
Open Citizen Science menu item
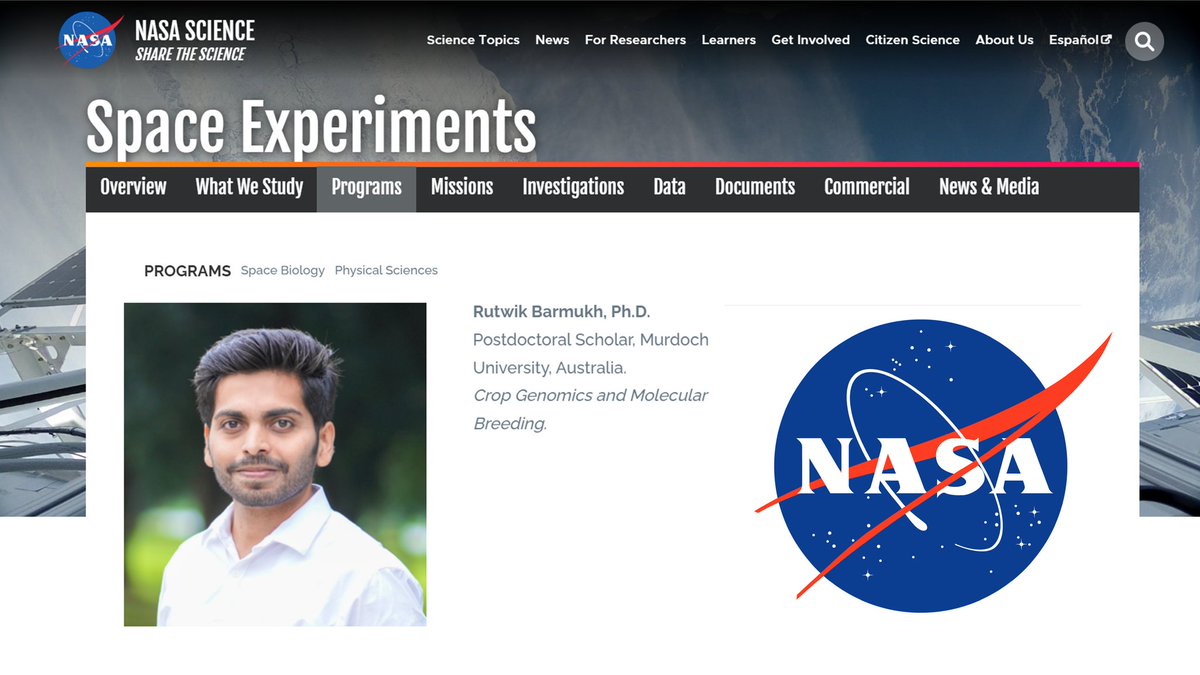(x=912, y=40)
